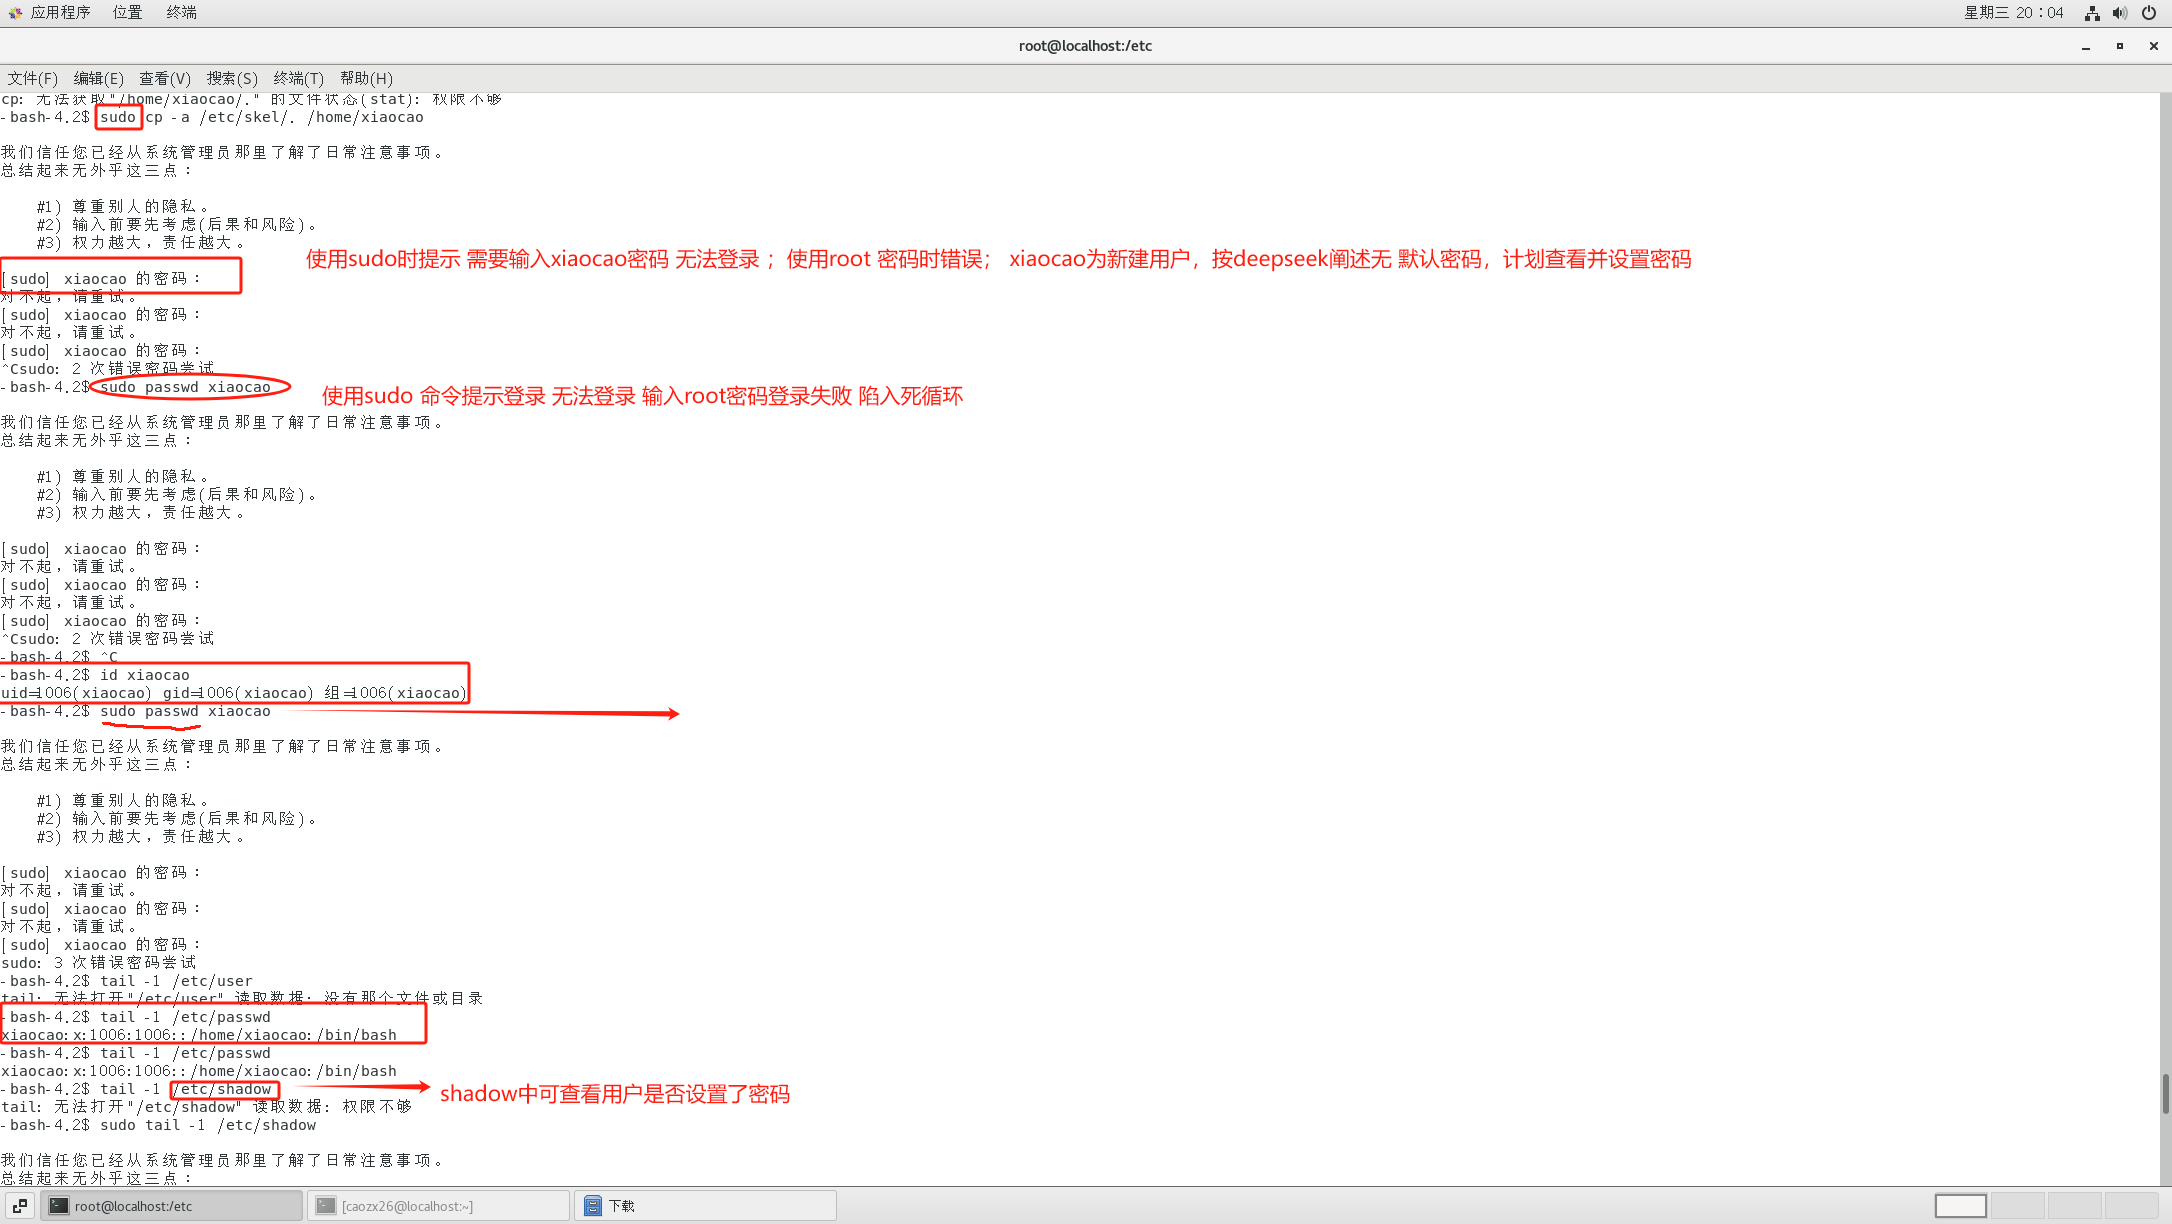
Task: Switch to caozx26@localhost taskbar window
Action: pyautogui.click(x=440, y=1206)
